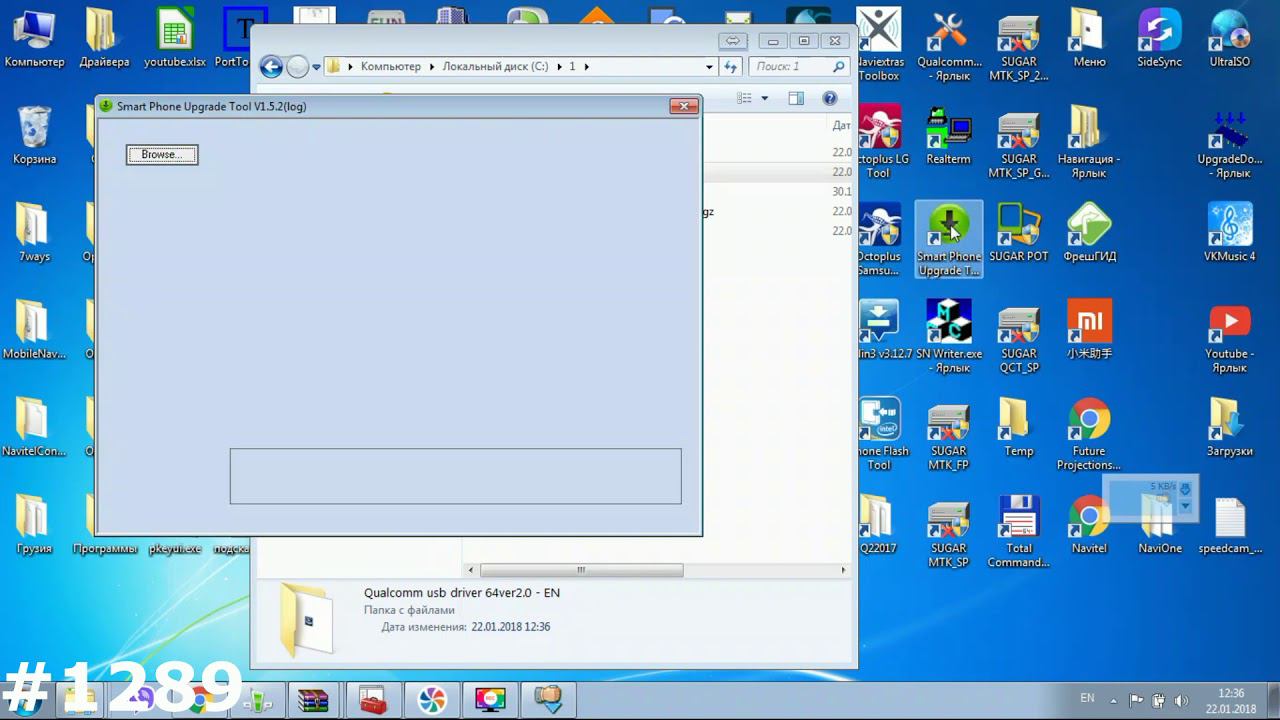Open the Навигация folder shortcut
This screenshot has height=720, width=1280.
pyautogui.click(x=1089, y=142)
